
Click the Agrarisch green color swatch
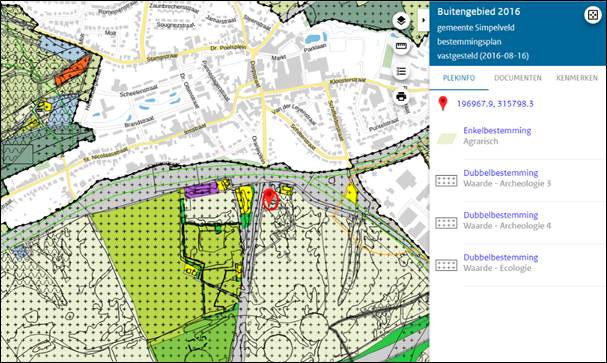click(x=446, y=139)
